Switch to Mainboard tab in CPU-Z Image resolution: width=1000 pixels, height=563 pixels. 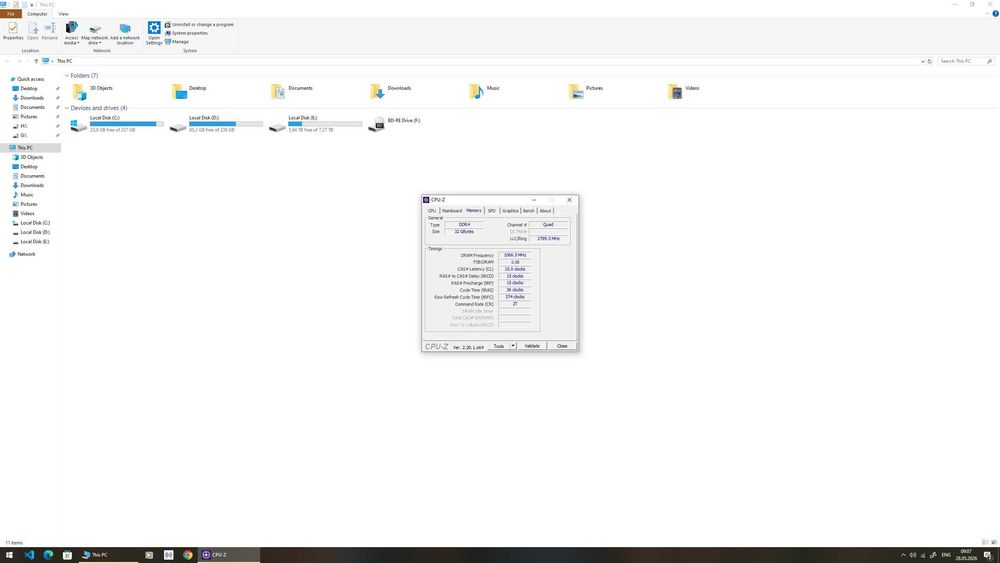pos(452,210)
